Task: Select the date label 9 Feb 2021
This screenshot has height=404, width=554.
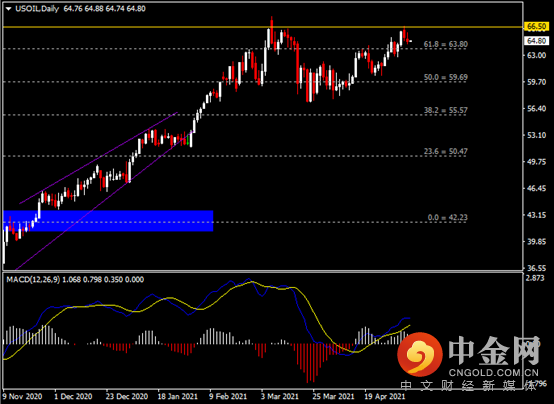Action: (228, 396)
